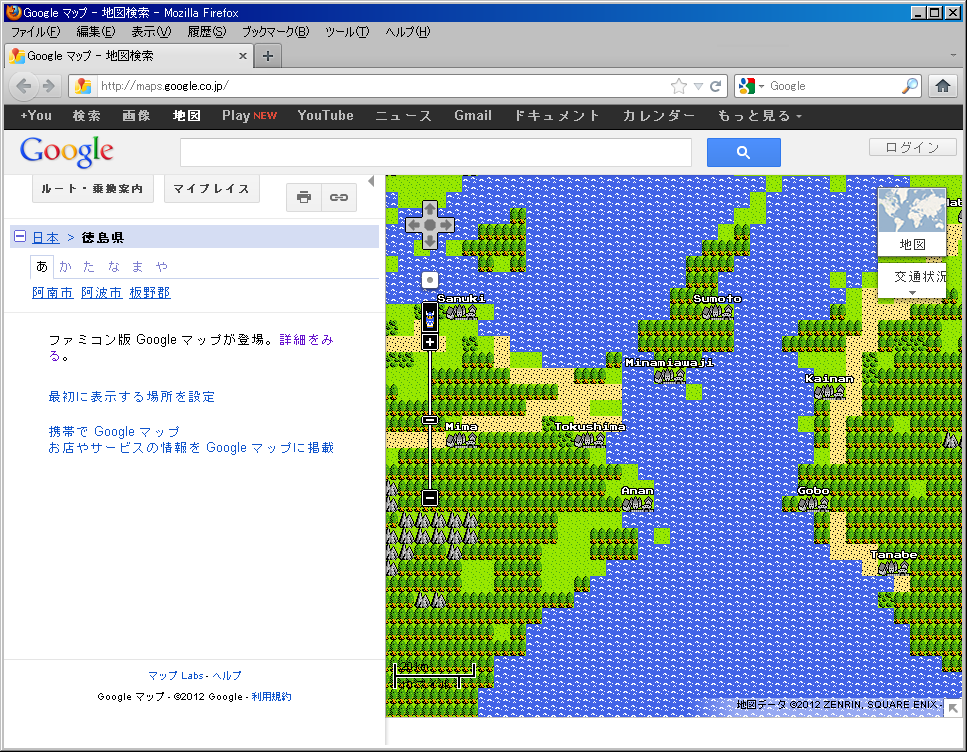Close the Google マップ tab
This screenshot has width=967, height=752.
(243, 56)
